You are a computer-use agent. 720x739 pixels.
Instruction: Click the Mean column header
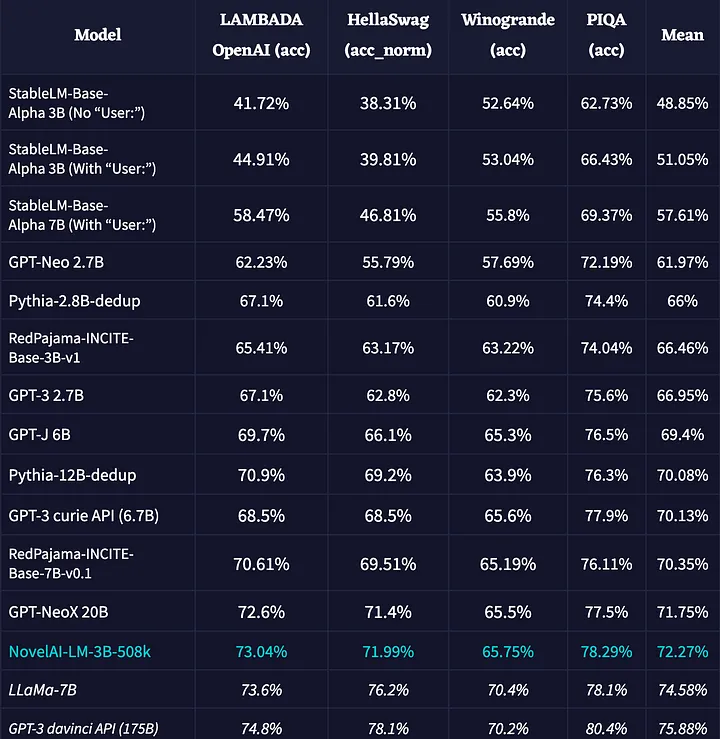(x=682, y=35)
